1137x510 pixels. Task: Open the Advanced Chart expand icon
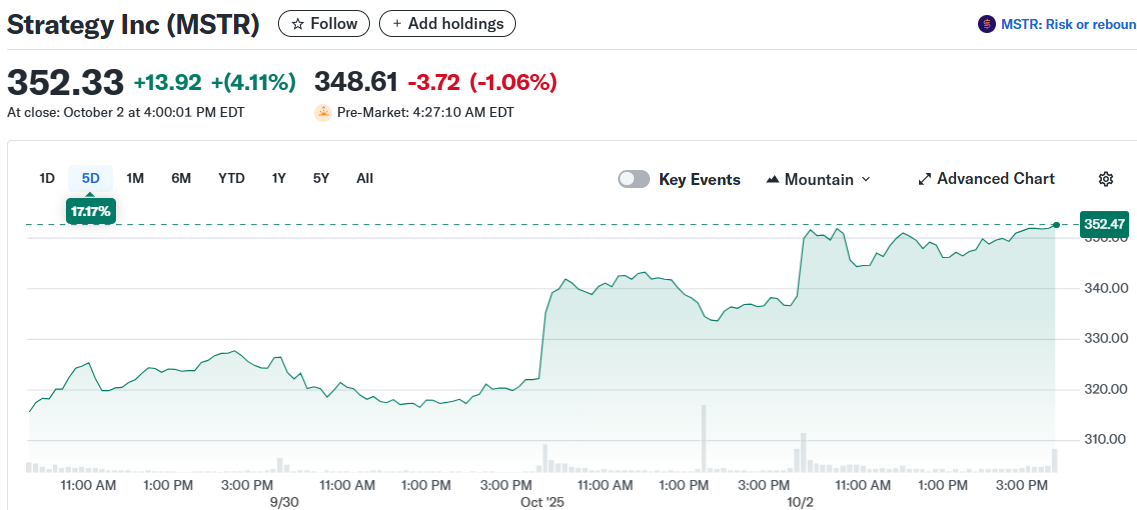click(924, 179)
